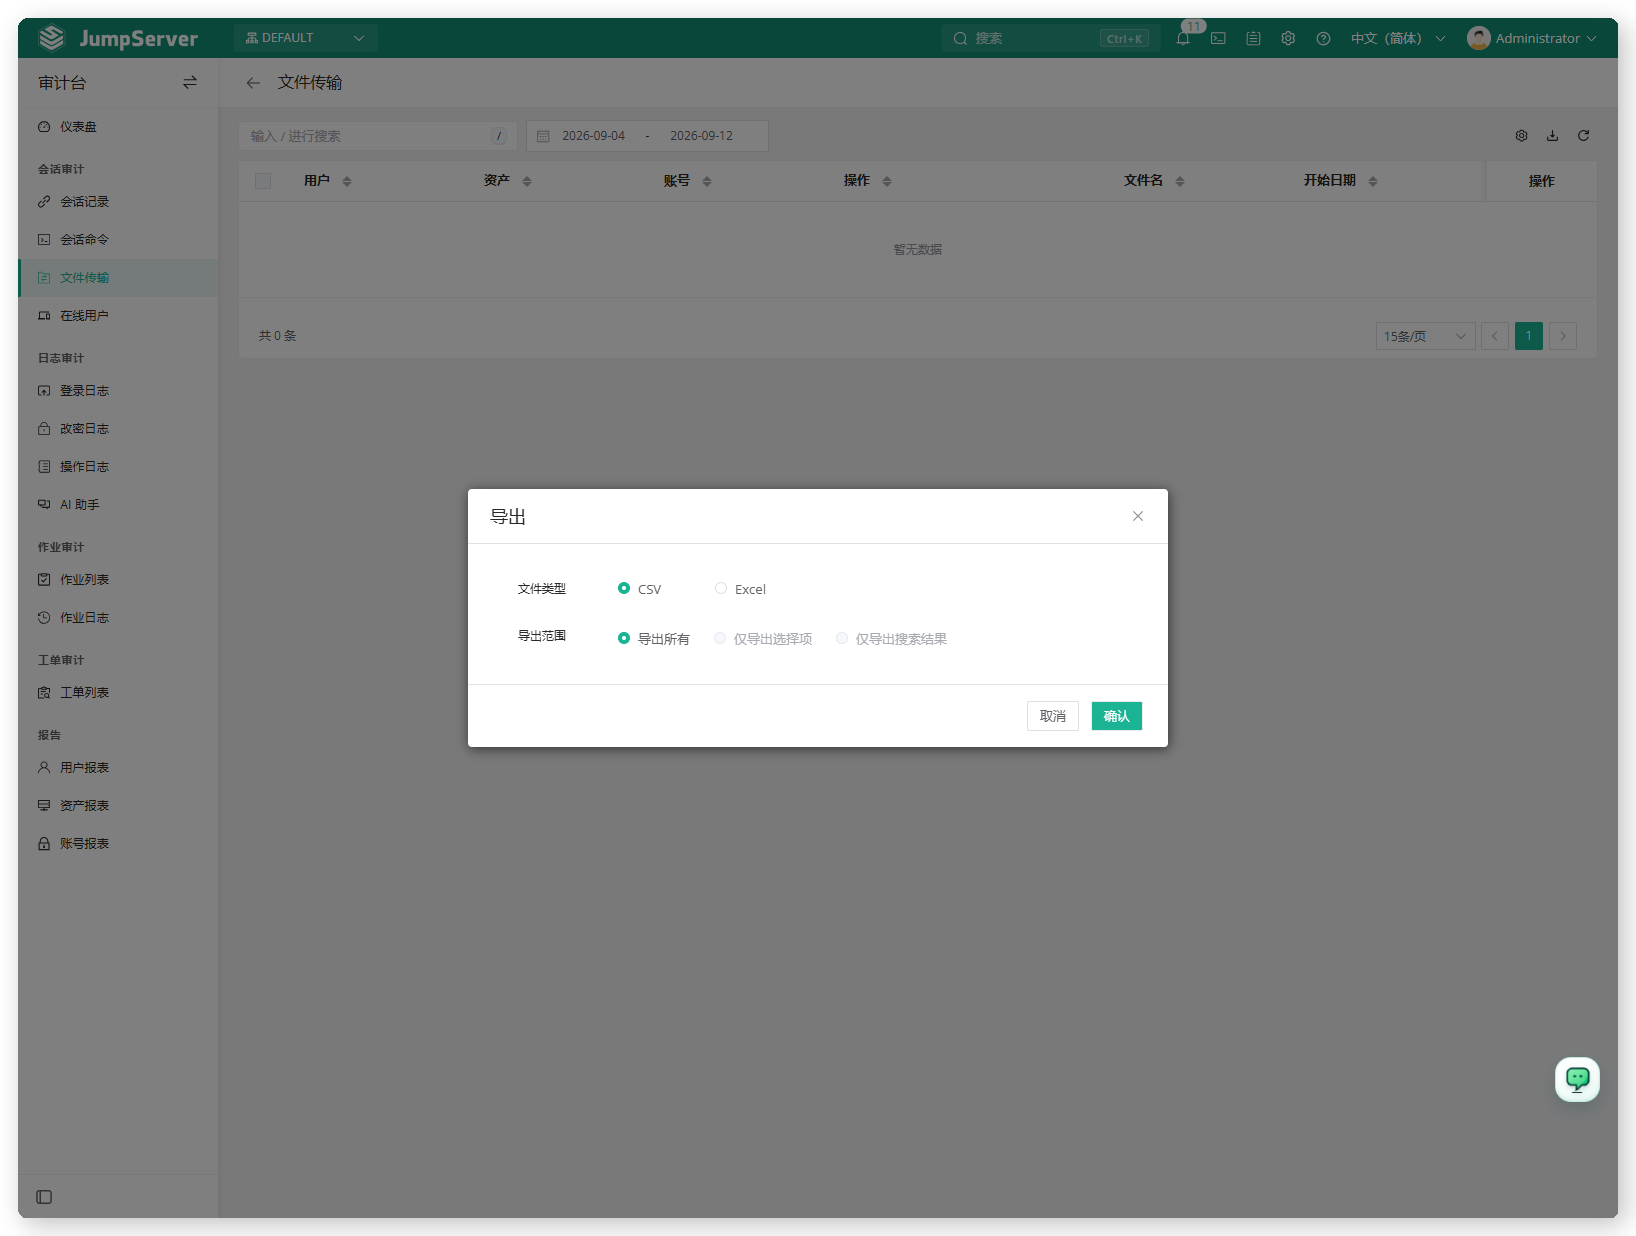Click the Administrator avatar icon
This screenshot has height=1236, width=1636.
pos(1478,38)
